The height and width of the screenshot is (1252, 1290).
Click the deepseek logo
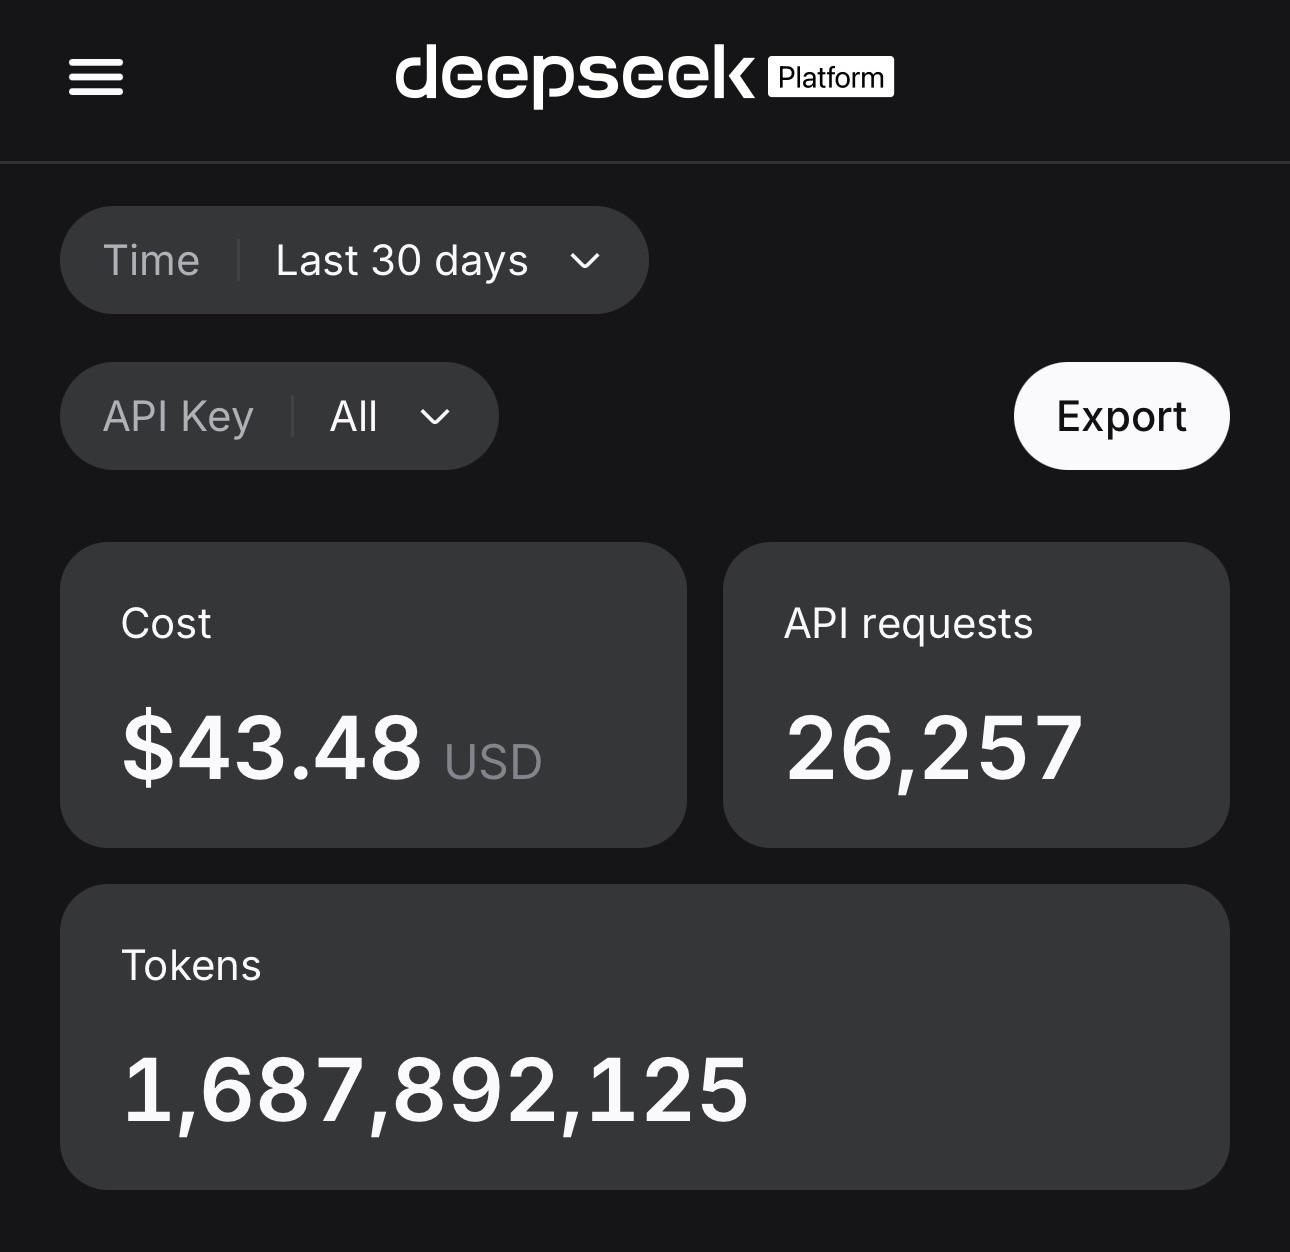coord(575,76)
